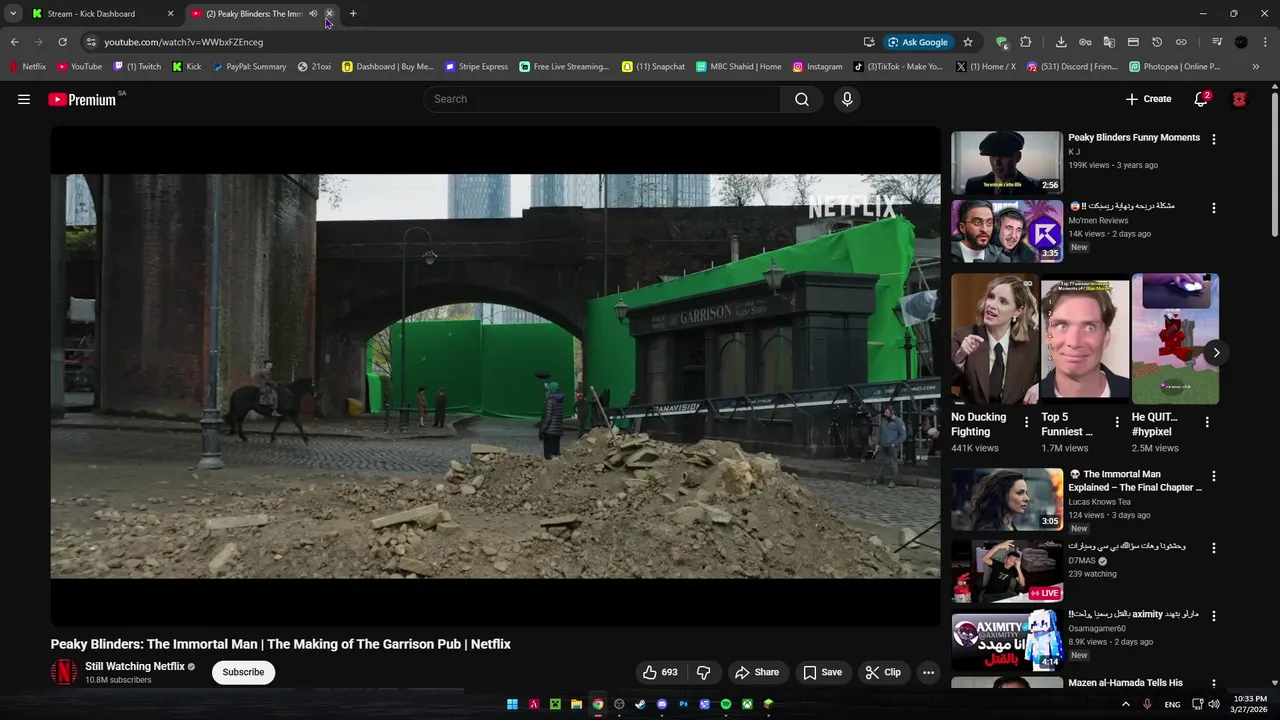
Task: Click the Still Watching Netflix channel avatar
Action: 64,672
